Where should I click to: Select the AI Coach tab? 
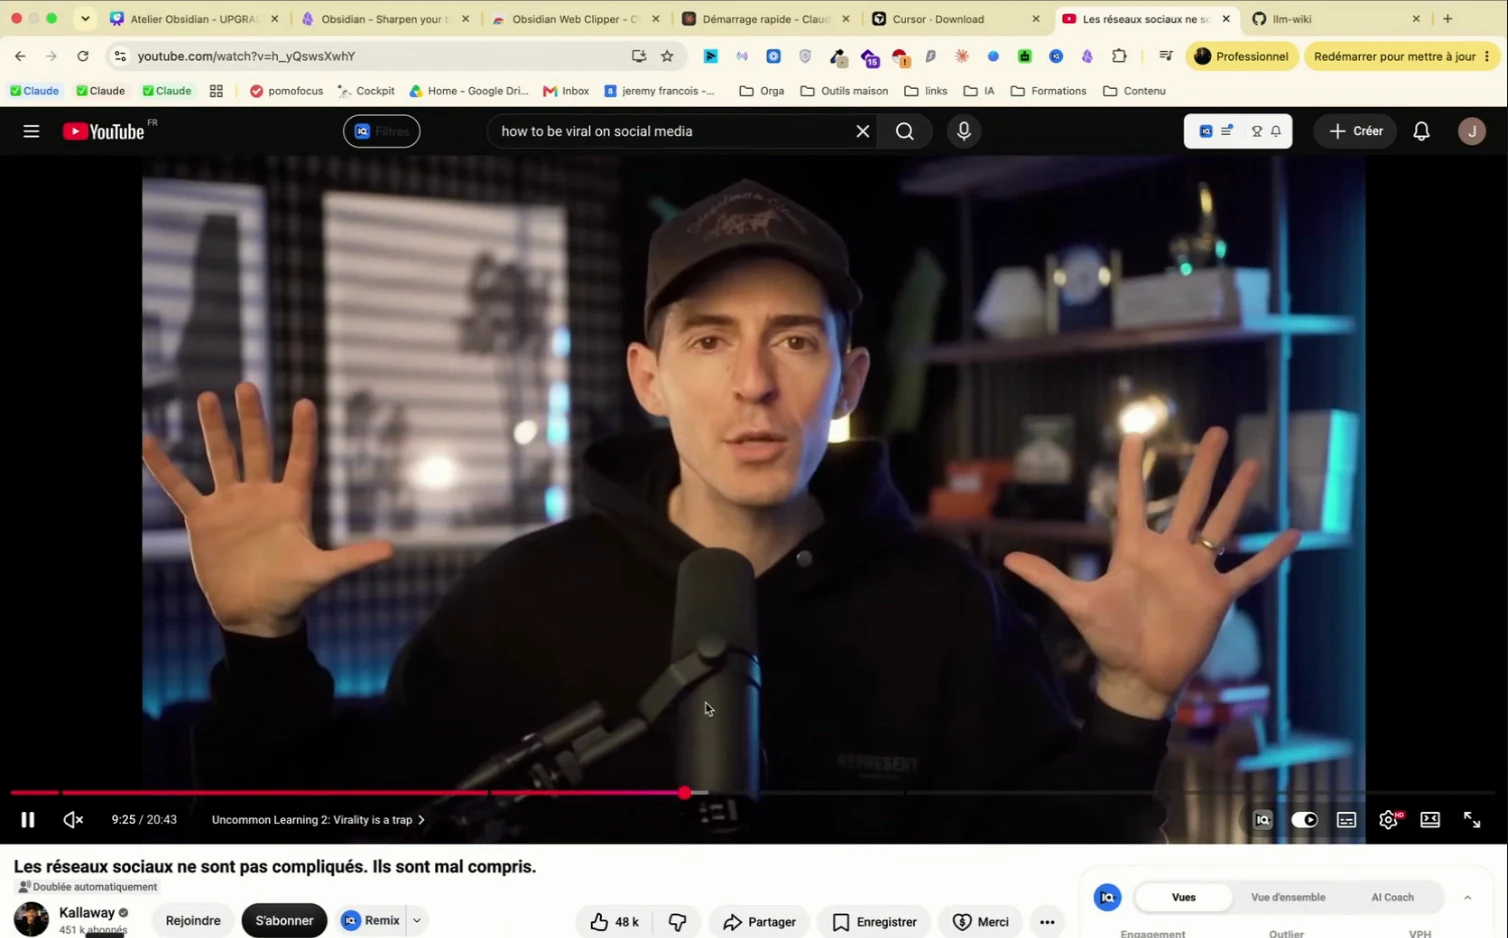1392,897
